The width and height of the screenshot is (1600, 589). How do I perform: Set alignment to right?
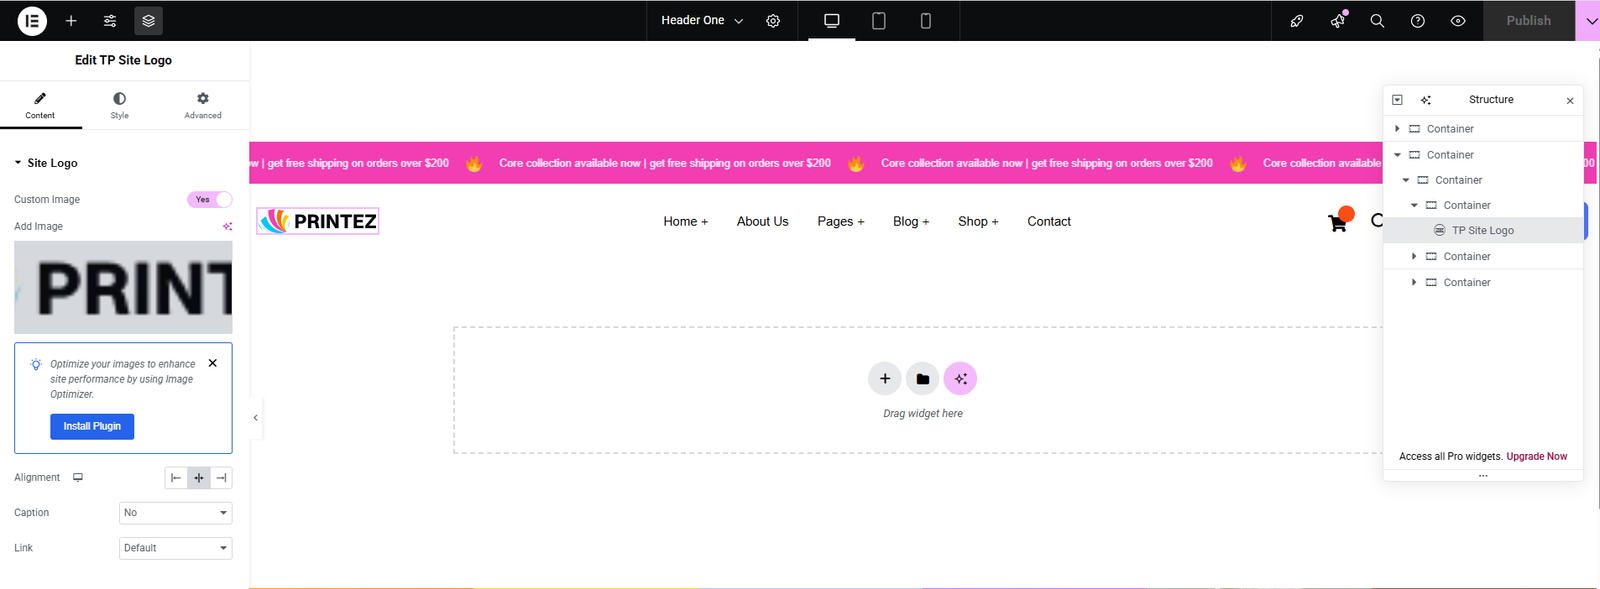point(221,478)
